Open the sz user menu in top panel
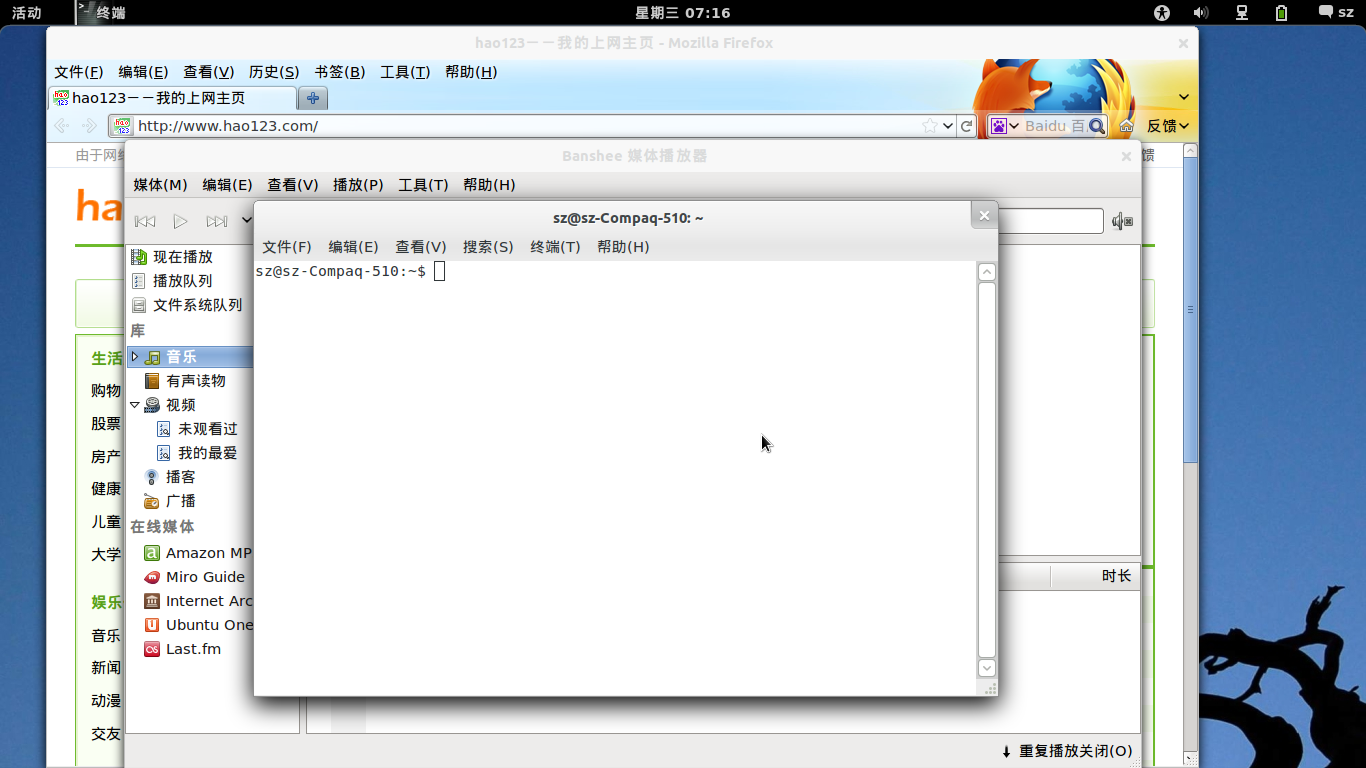 click(x=1338, y=13)
